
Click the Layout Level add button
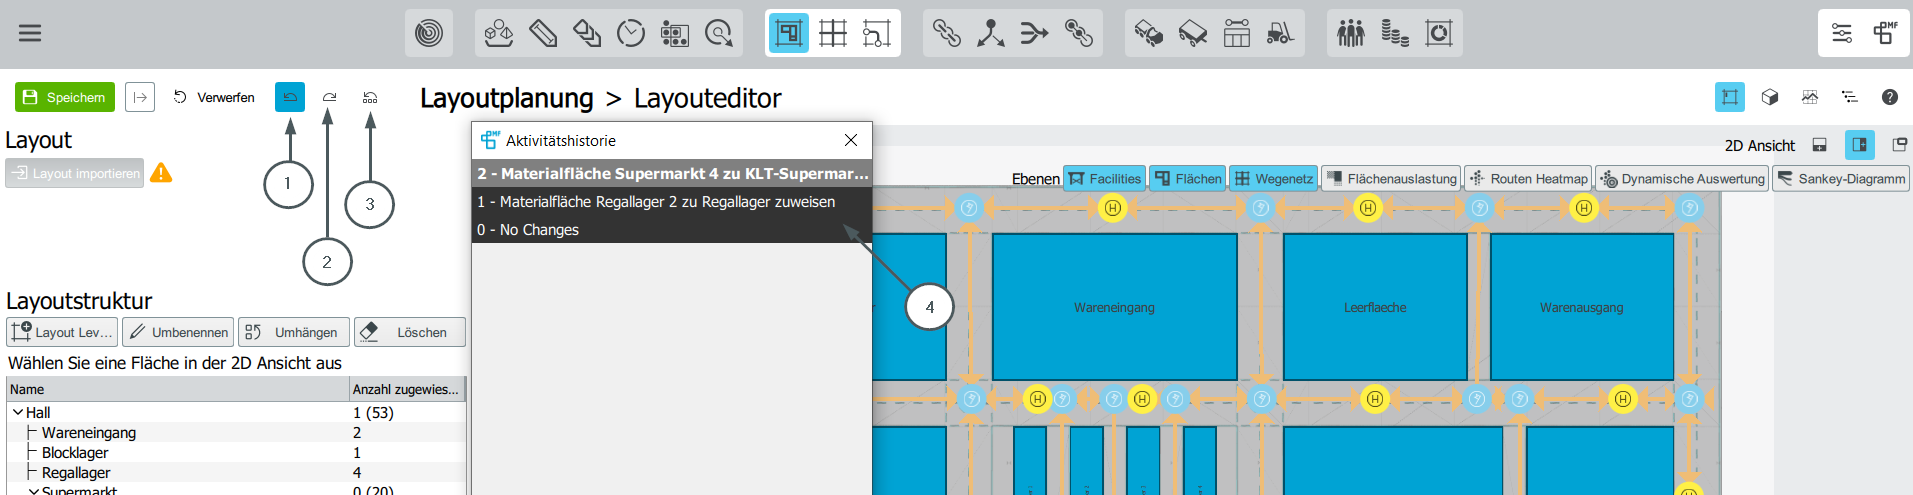tap(62, 332)
